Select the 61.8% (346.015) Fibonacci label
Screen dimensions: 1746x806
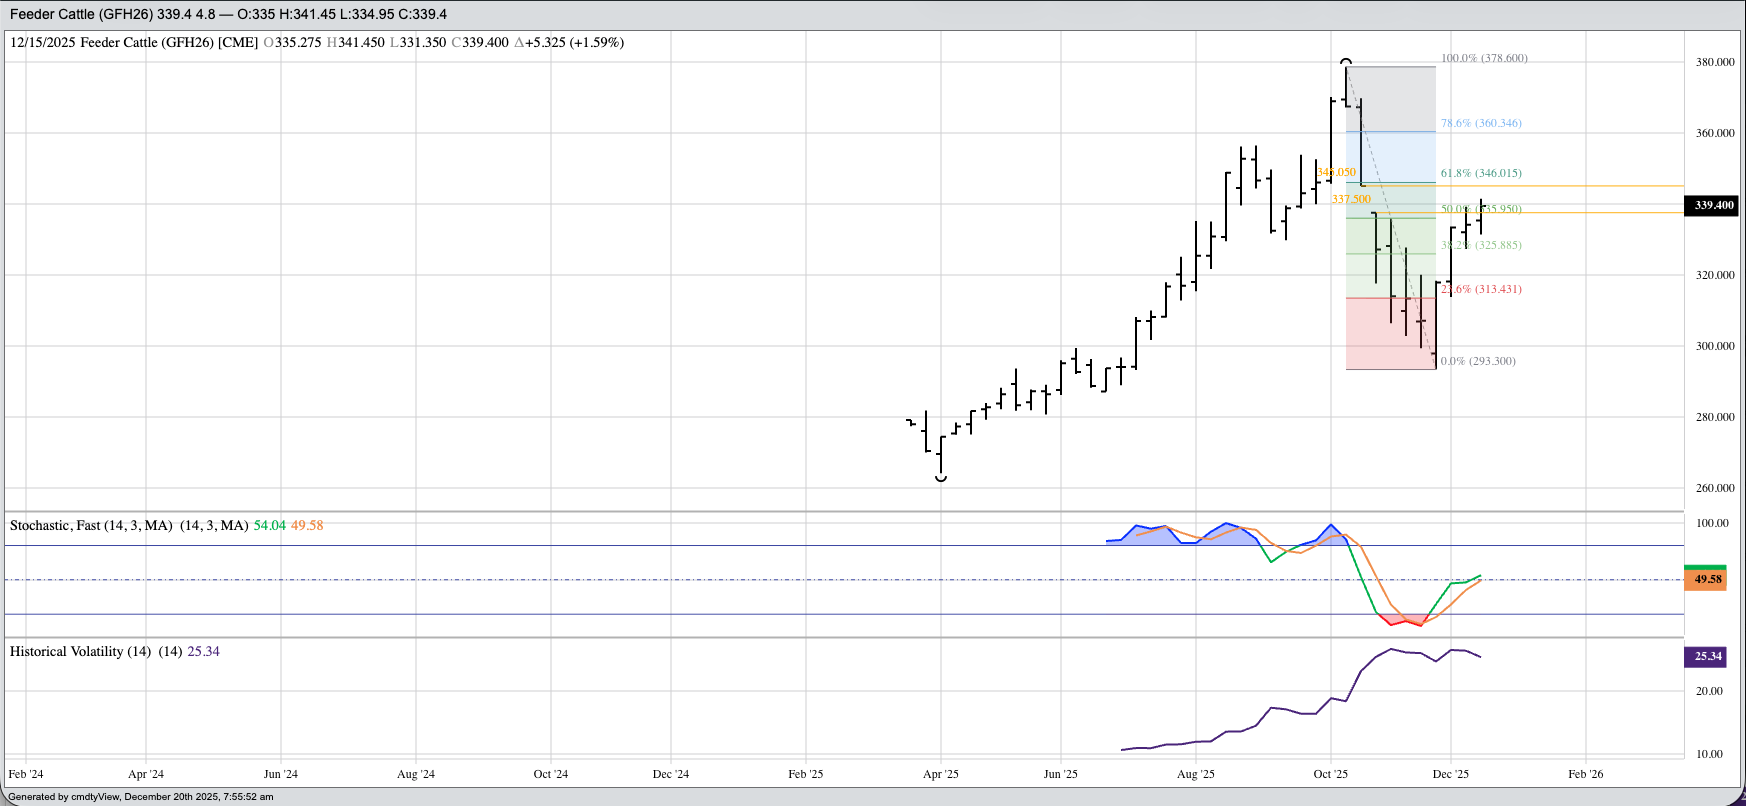(x=1481, y=173)
